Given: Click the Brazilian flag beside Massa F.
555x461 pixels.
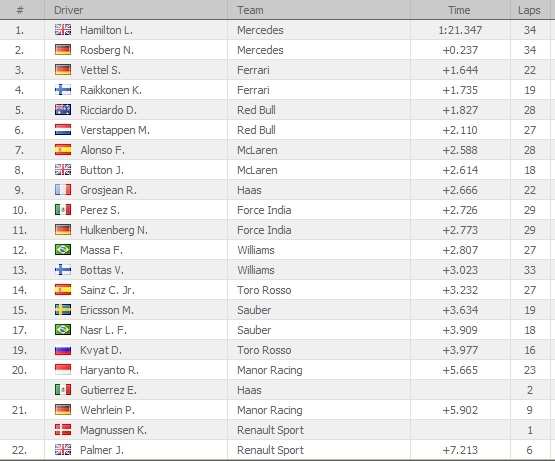Looking at the screenshot, I should coord(63,250).
